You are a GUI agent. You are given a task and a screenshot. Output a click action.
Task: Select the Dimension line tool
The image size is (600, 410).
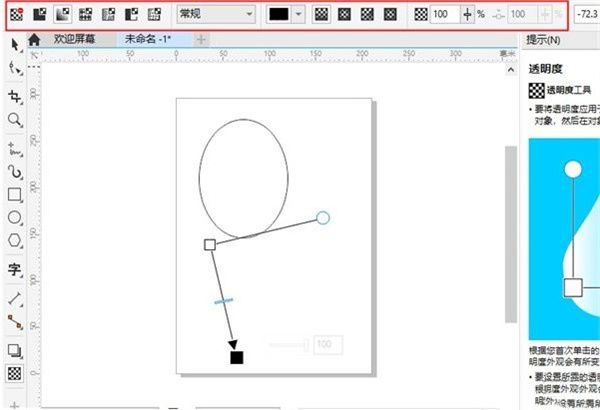coord(15,299)
